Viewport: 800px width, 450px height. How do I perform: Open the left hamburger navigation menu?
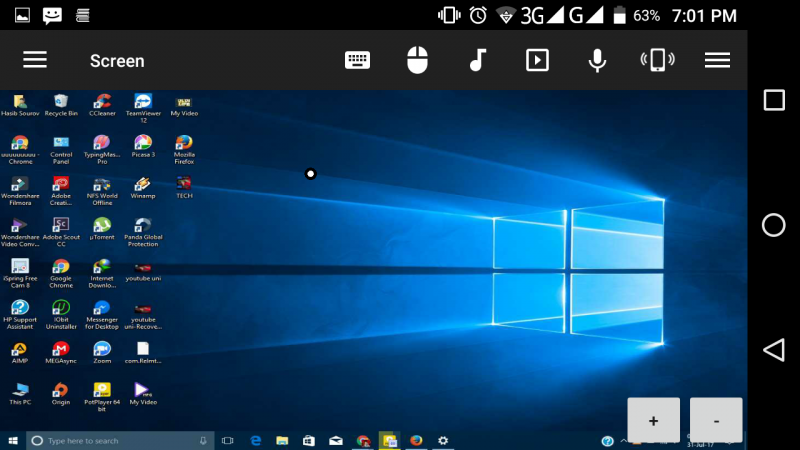35,60
